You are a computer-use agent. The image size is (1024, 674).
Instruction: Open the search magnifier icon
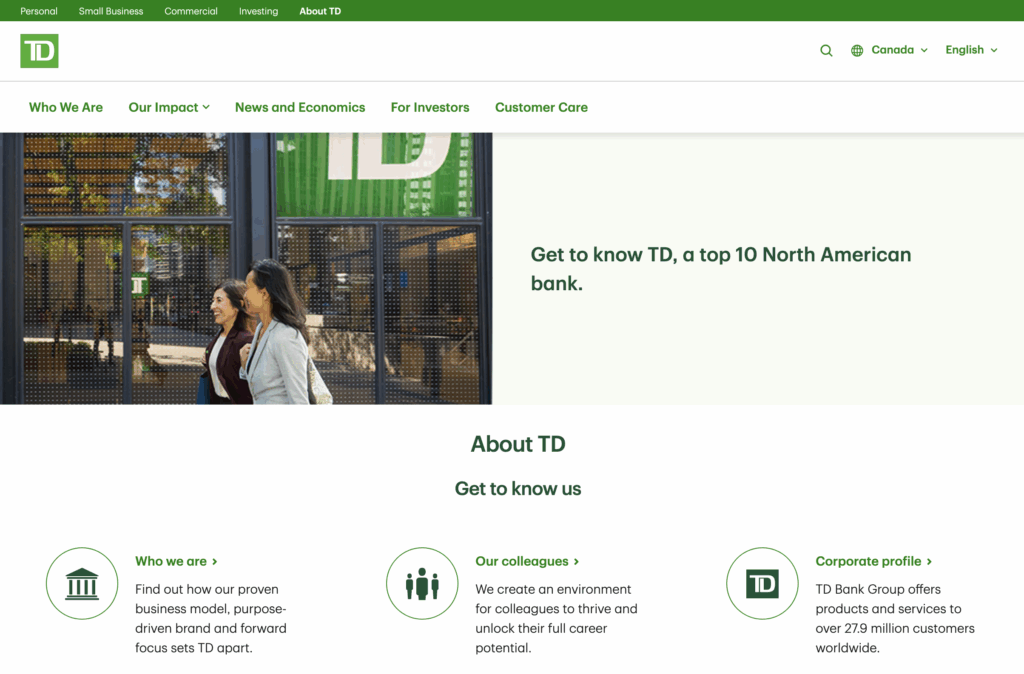point(826,50)
